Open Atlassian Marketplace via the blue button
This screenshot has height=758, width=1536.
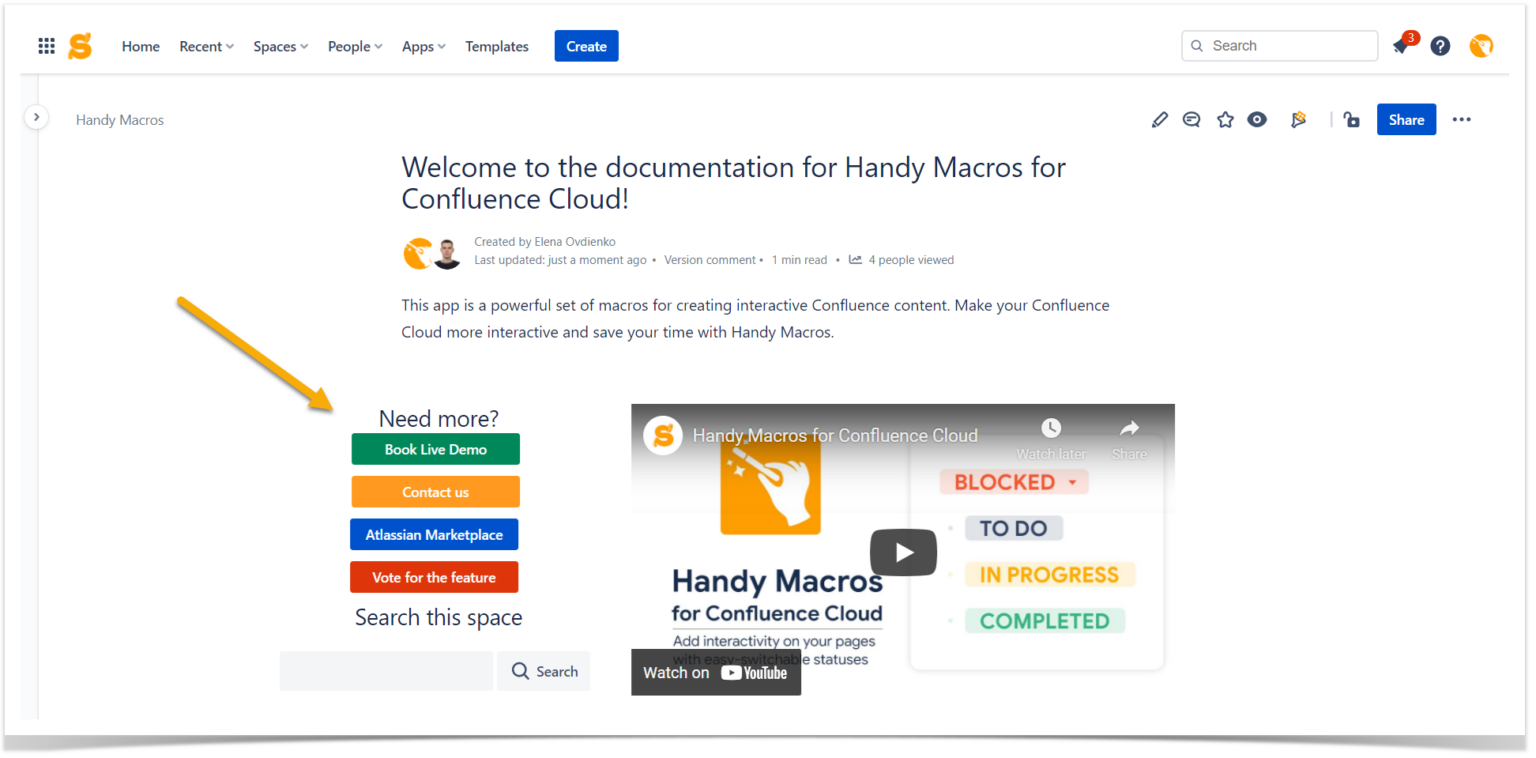434,534
